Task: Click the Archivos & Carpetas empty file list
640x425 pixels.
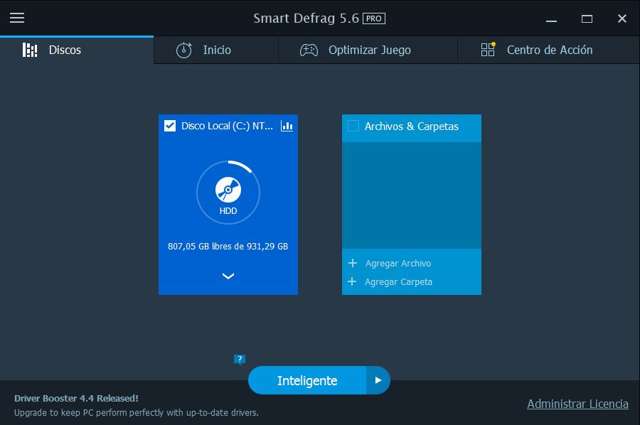Action: coord(411,195)
